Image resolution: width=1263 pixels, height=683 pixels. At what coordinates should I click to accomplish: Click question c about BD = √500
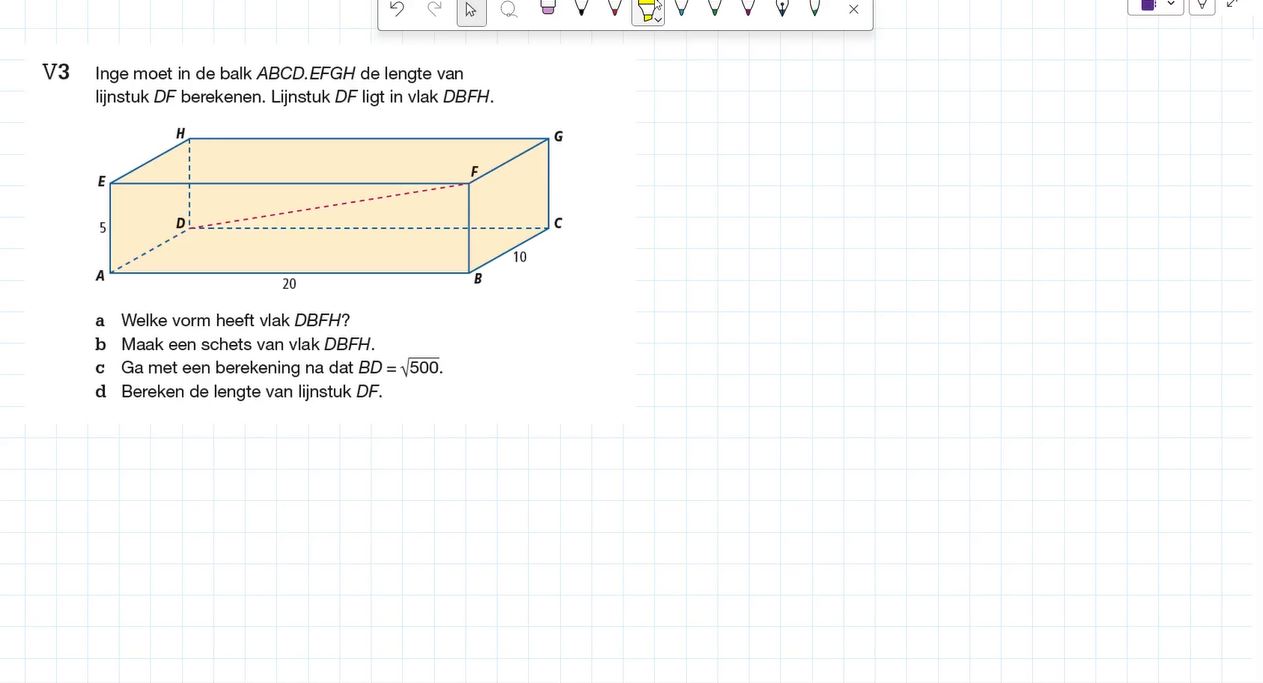[282, 368]
